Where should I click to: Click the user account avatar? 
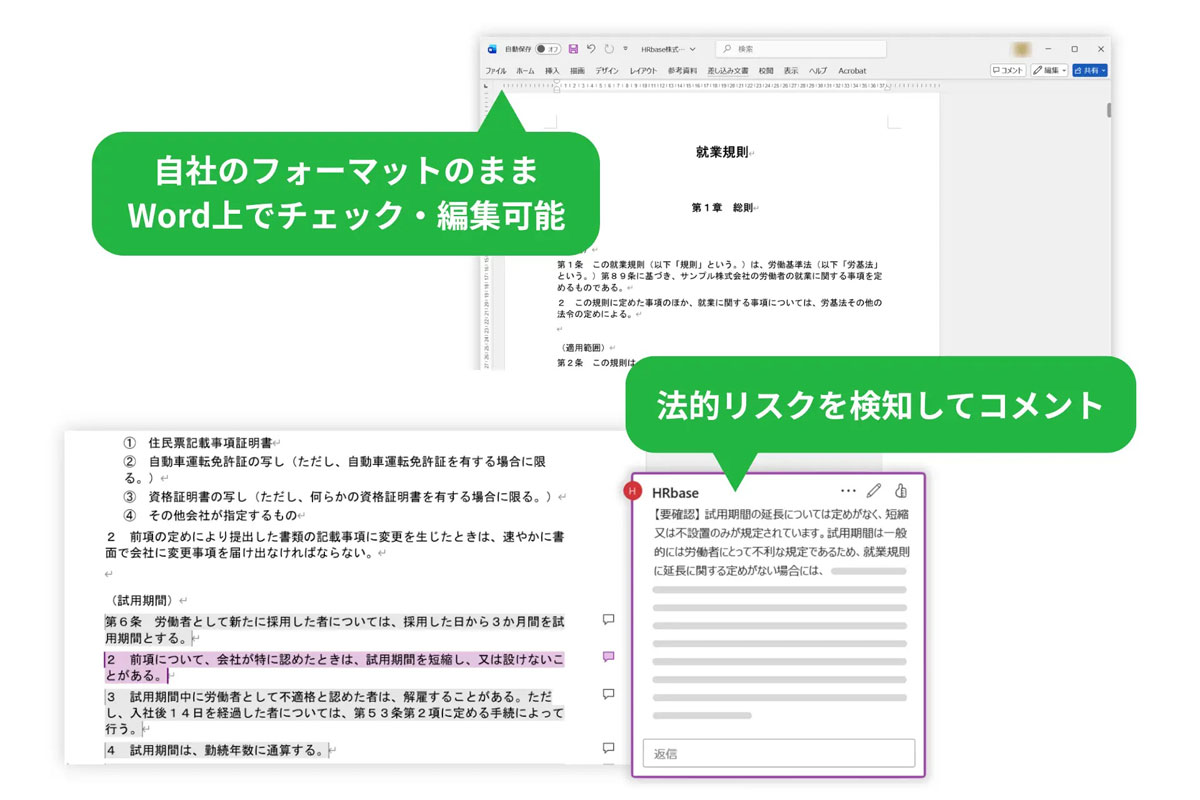click(x=1021, y=49)
